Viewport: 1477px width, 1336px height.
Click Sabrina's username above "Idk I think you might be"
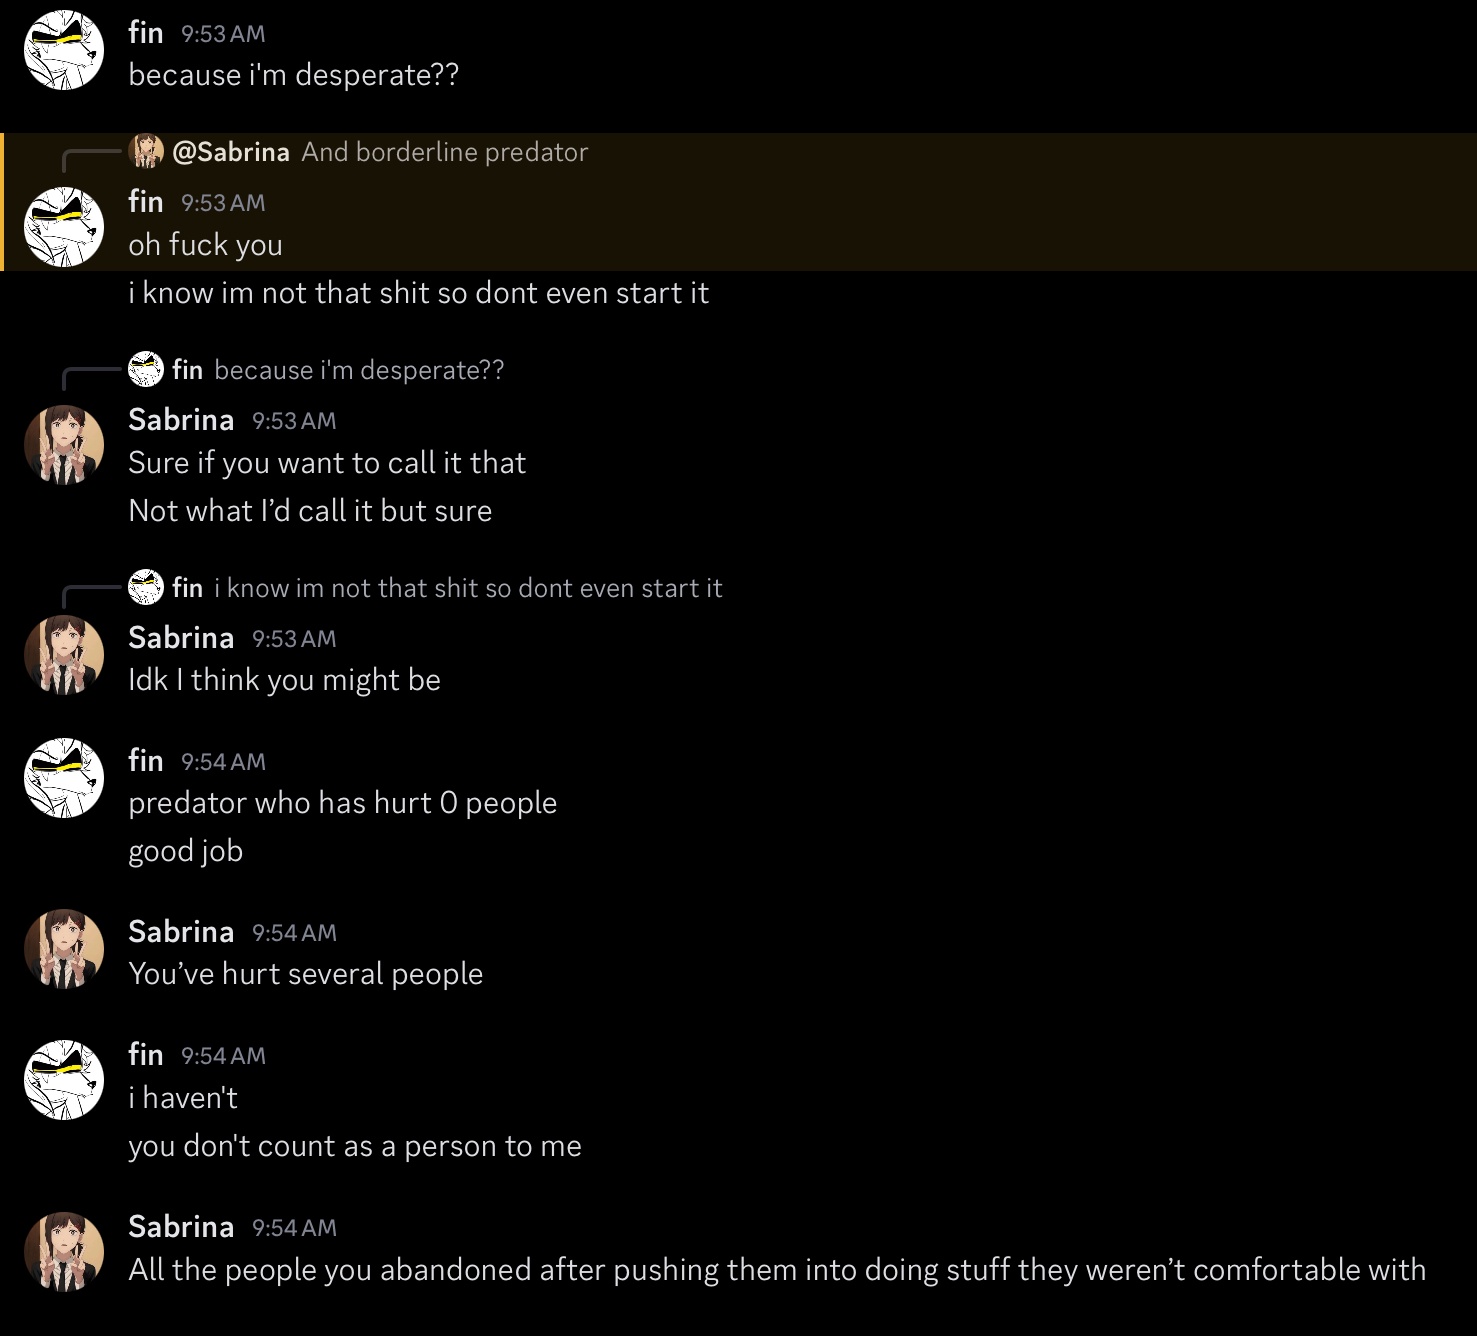point(181,637)
